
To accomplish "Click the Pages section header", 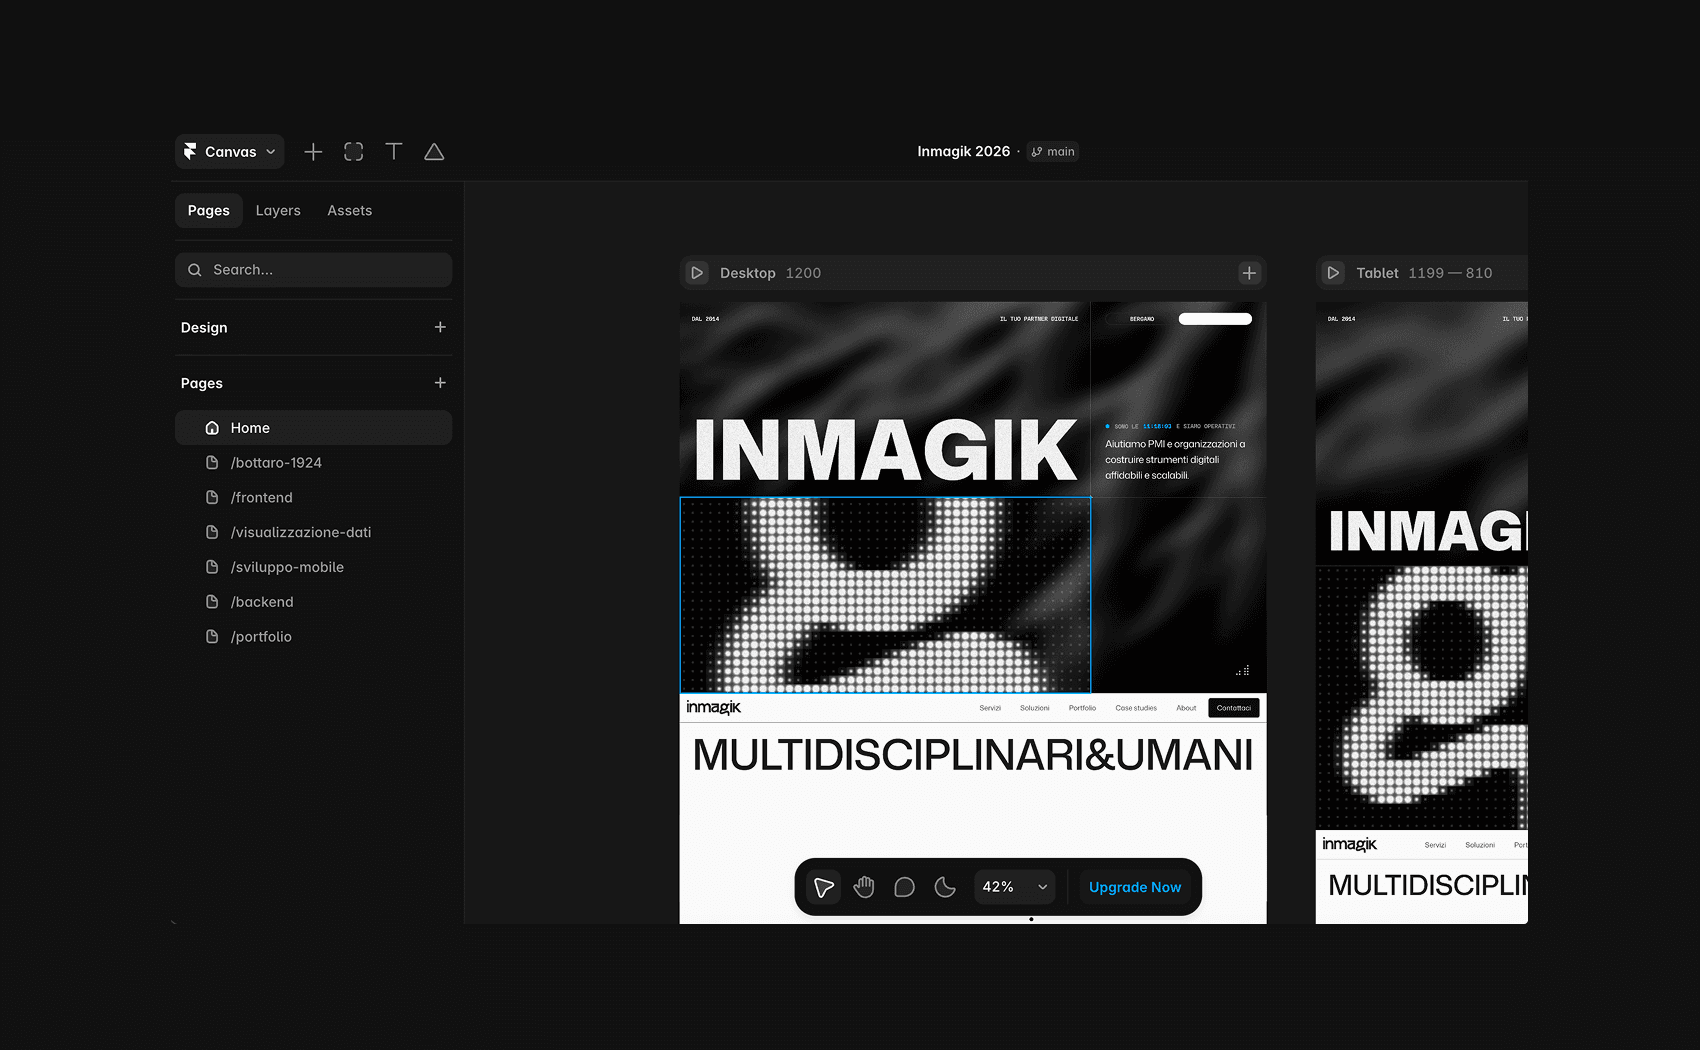I will point(202,383).
